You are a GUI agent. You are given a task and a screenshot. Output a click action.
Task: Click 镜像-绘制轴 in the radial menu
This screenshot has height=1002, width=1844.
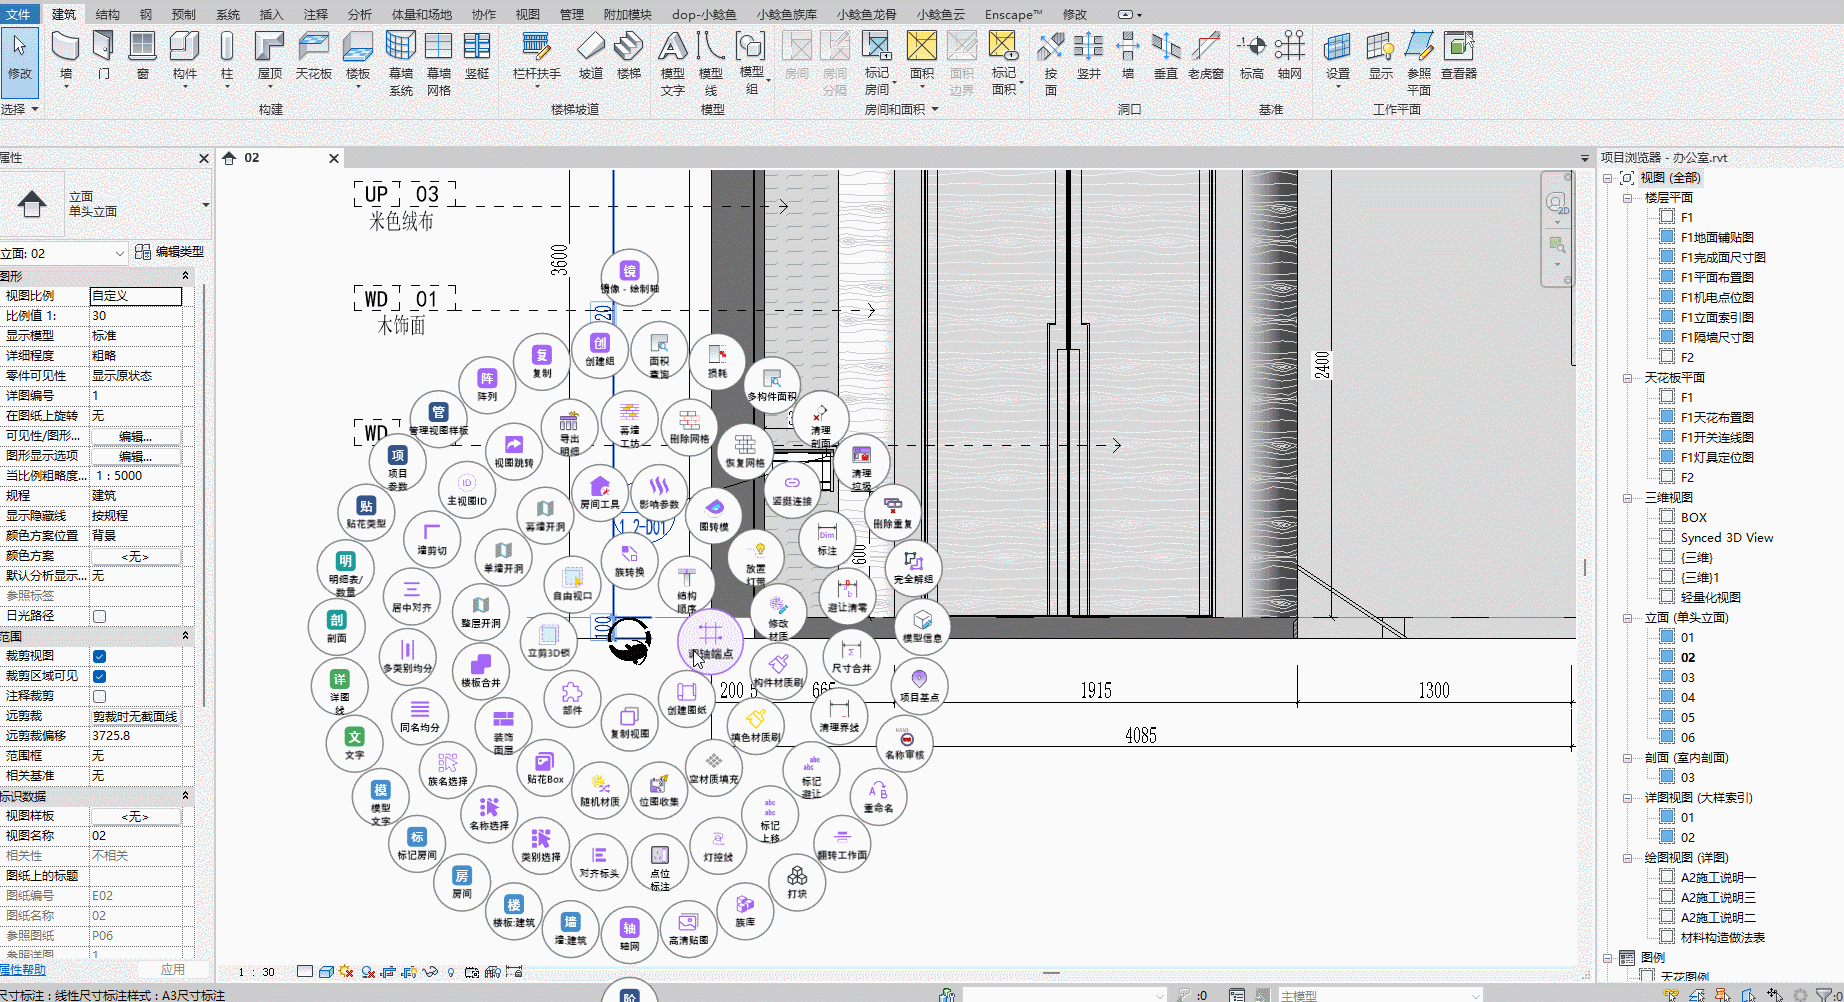point(630,275)
